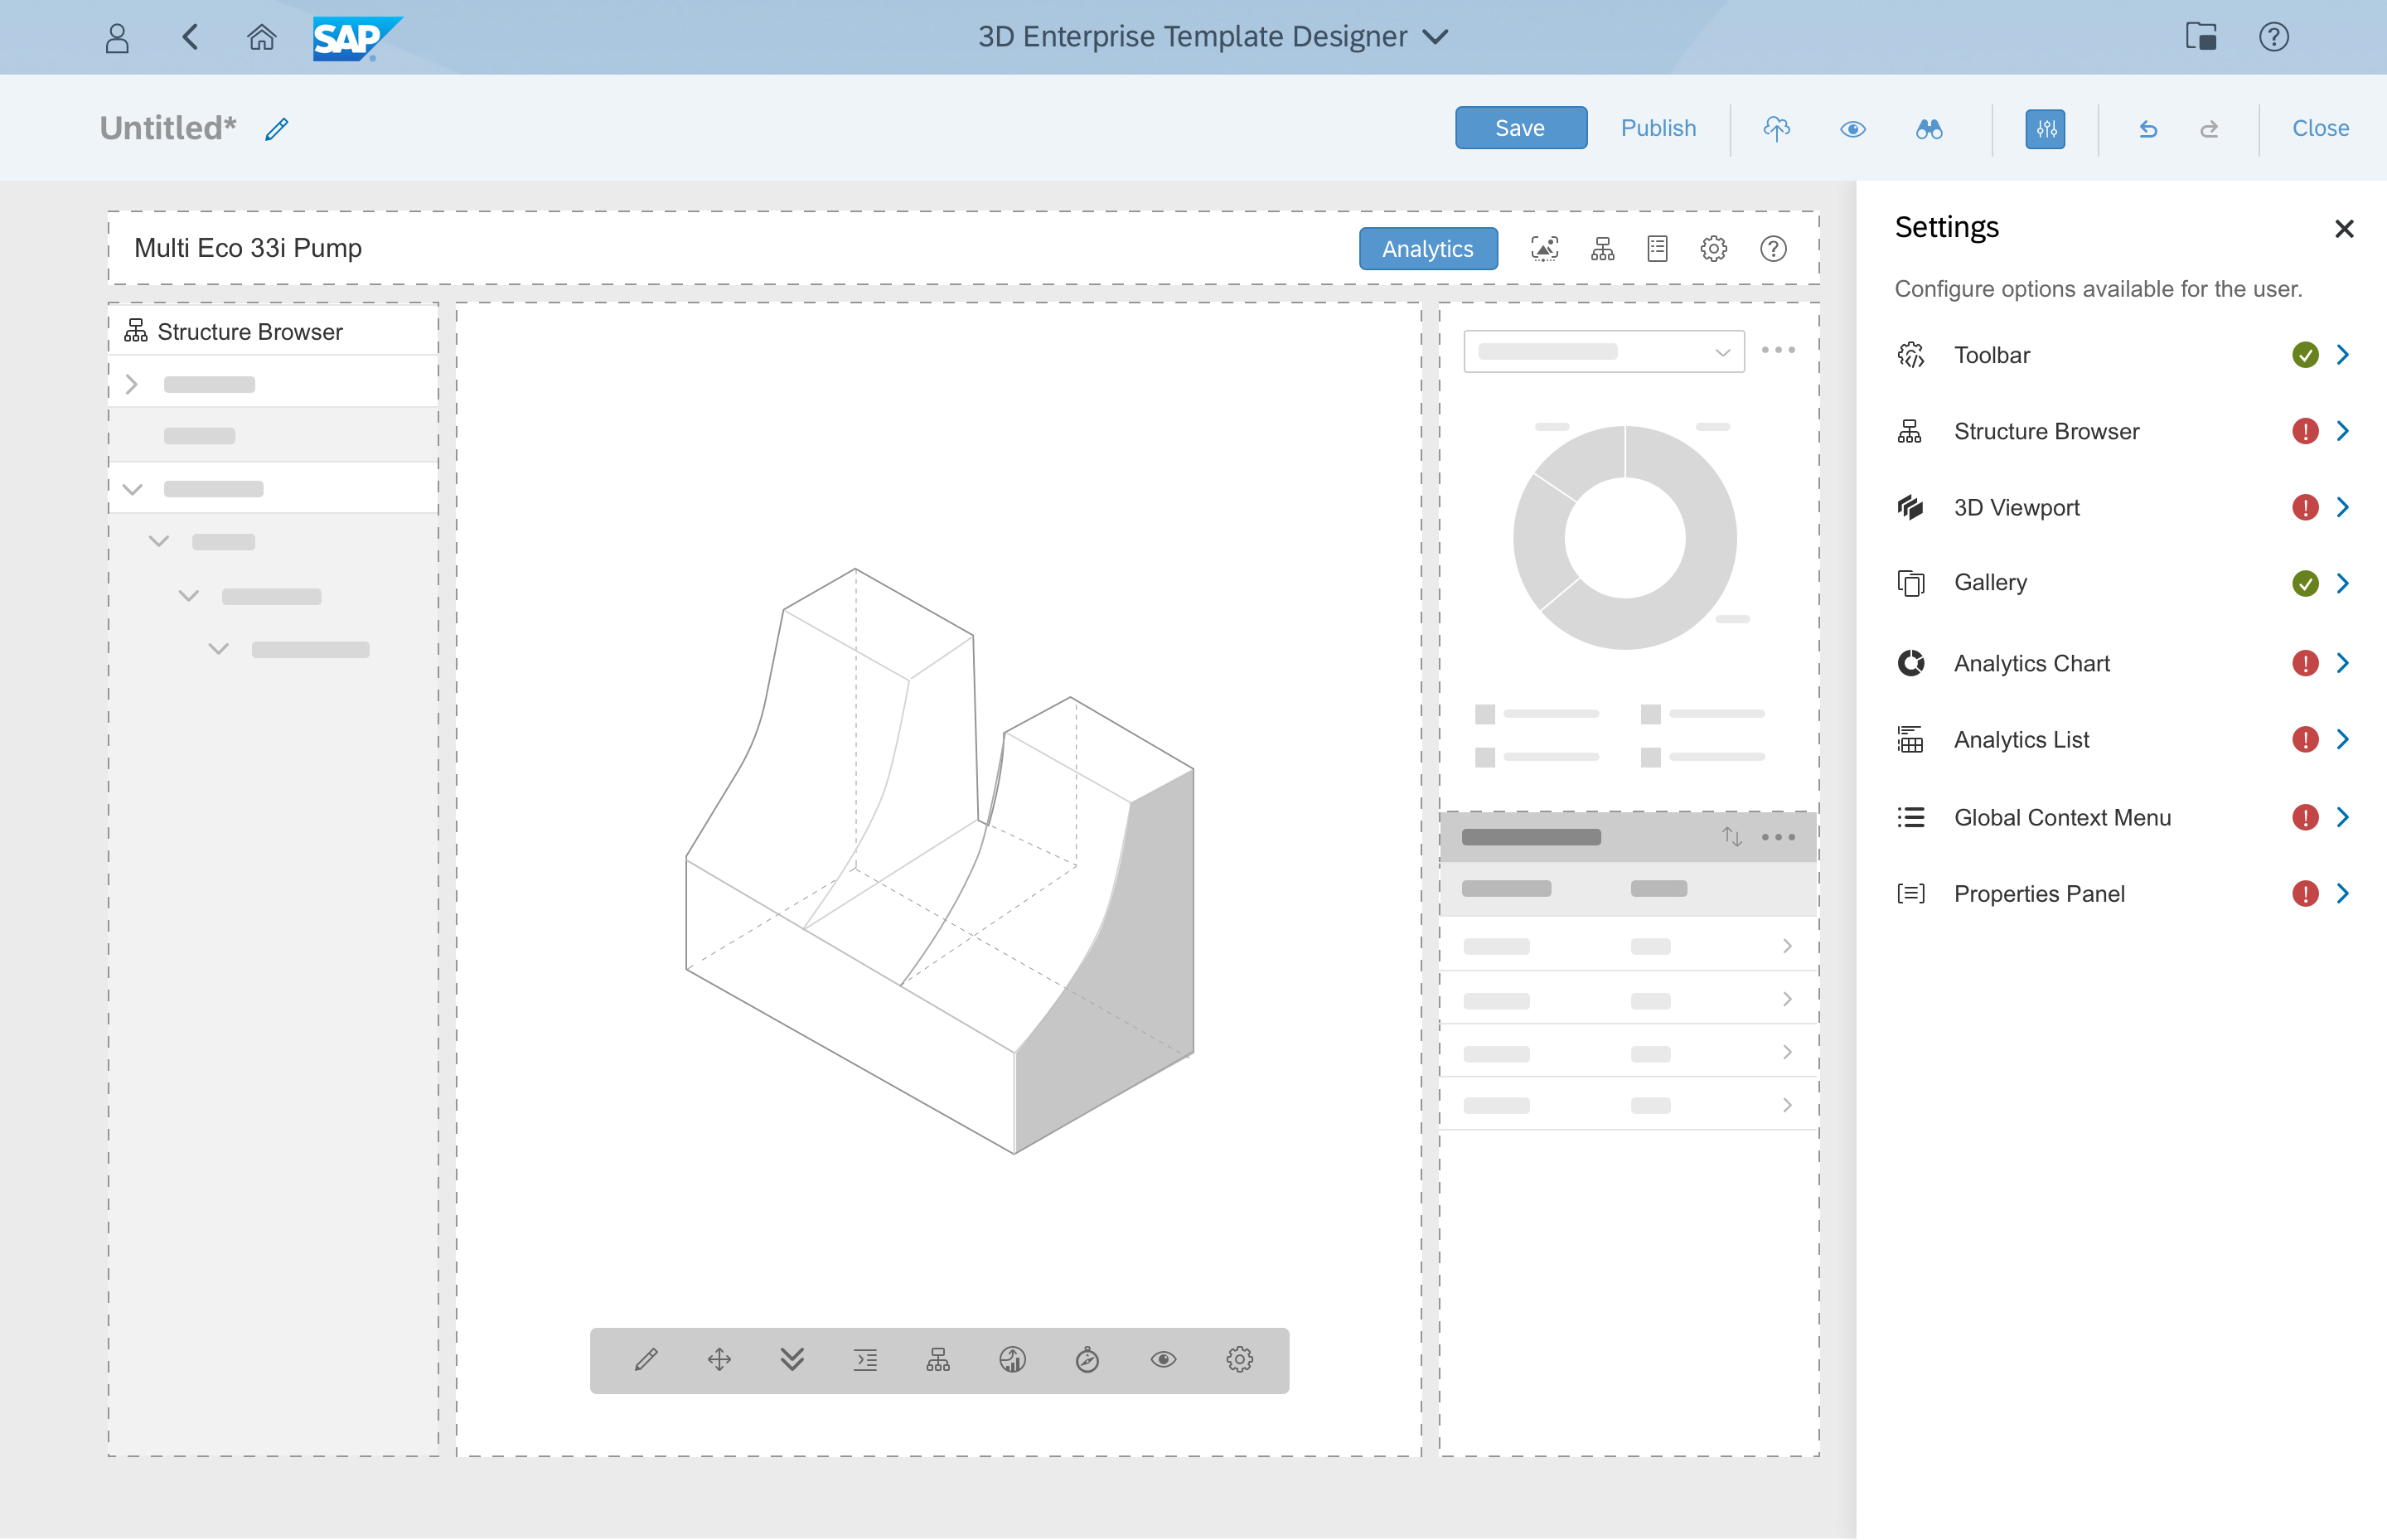
Task: Expand the first tree item in Structure Browser
Action: pos(133,385)
